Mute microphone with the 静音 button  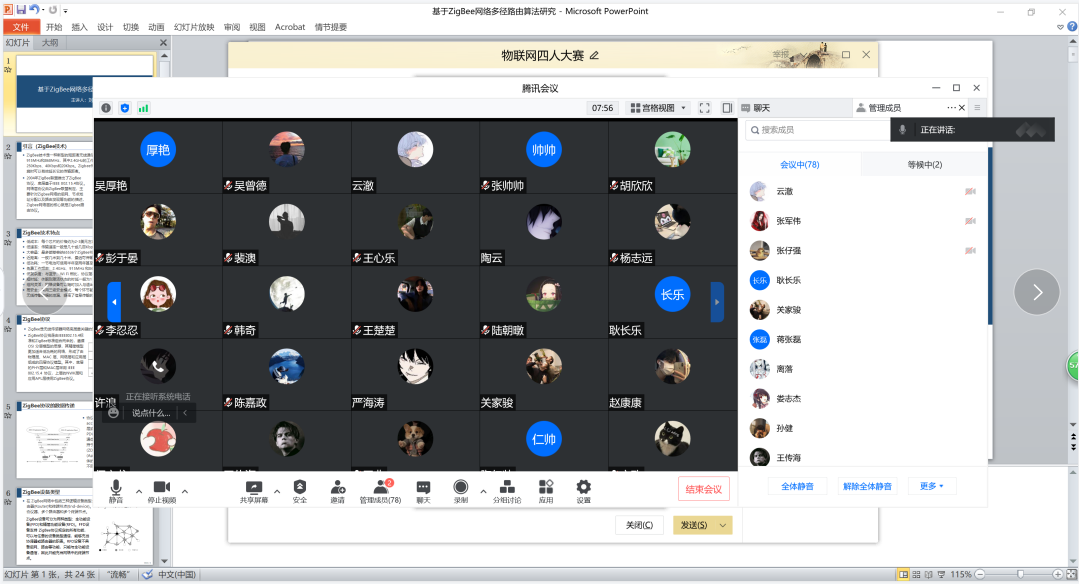tap(116, 487)
